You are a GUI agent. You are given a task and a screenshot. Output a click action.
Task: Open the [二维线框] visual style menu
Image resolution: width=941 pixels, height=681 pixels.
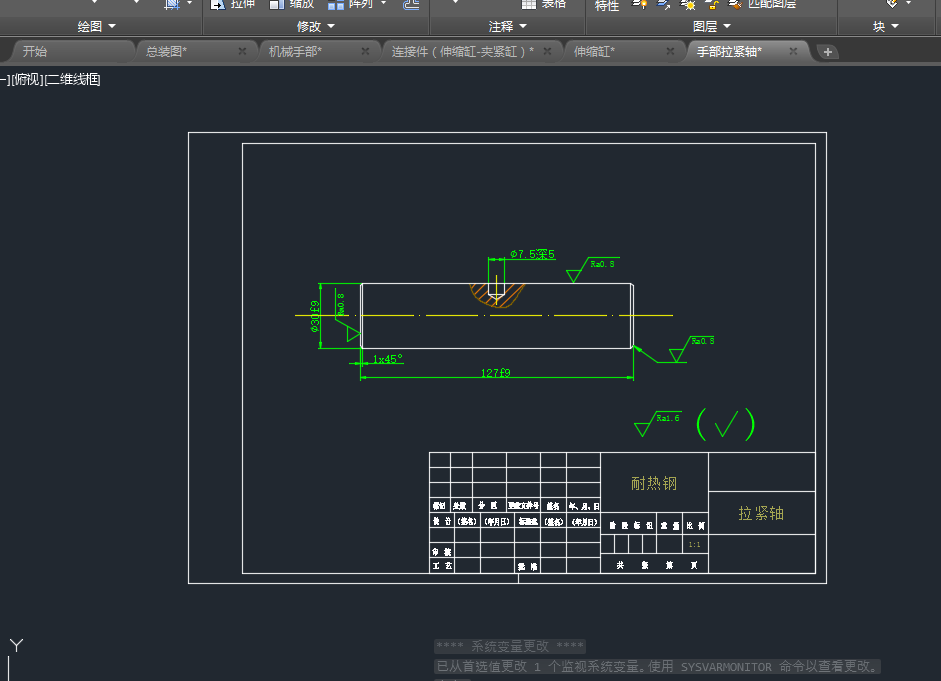tap(73, 79)
